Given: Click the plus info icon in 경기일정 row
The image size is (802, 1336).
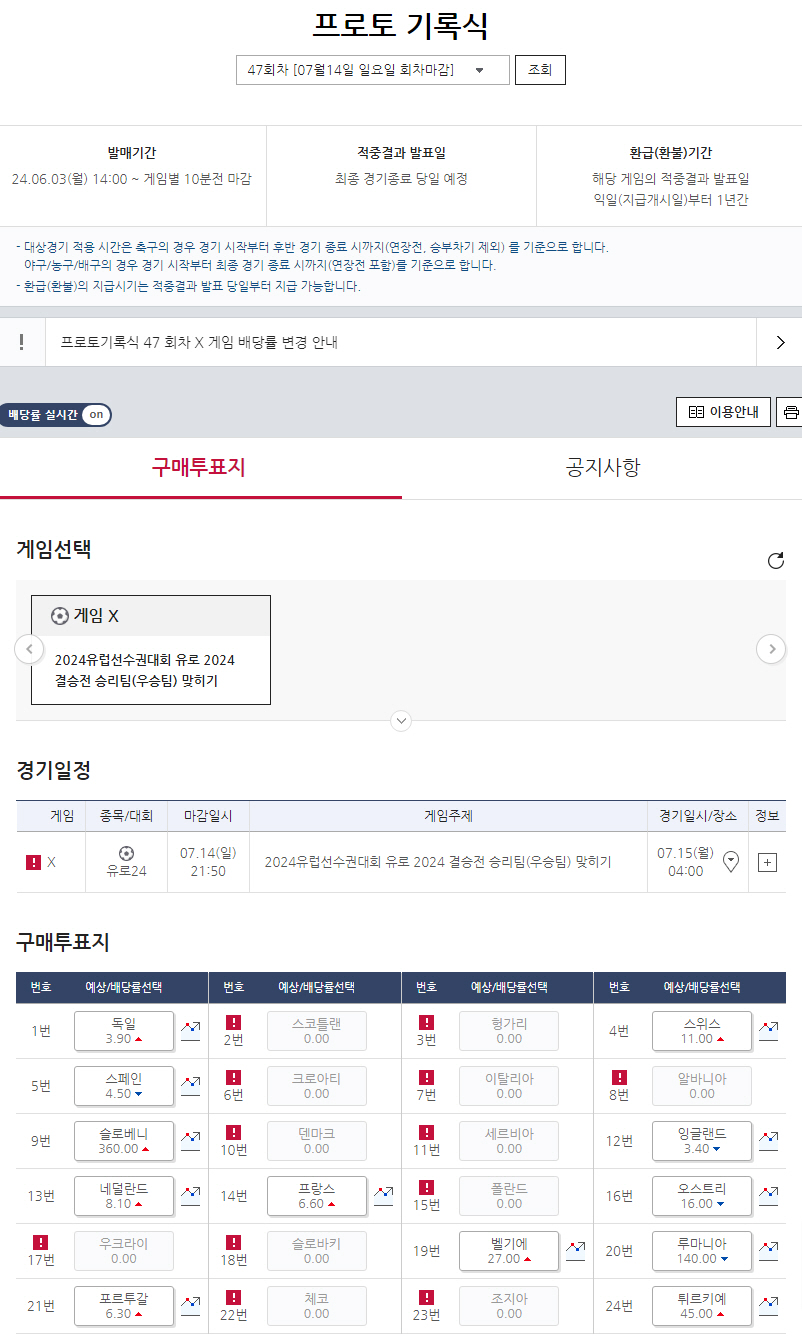Looking at the screenshot, I should tap(767, 862).
